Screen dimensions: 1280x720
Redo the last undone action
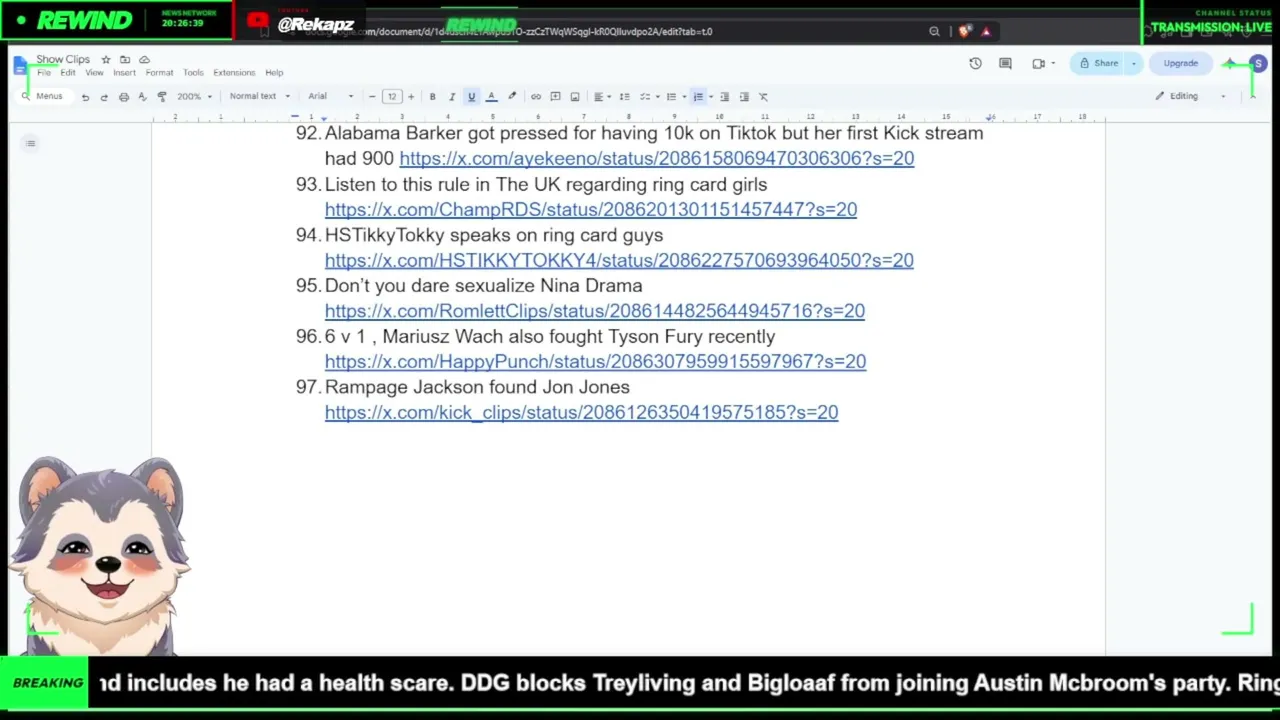[104, 97]
